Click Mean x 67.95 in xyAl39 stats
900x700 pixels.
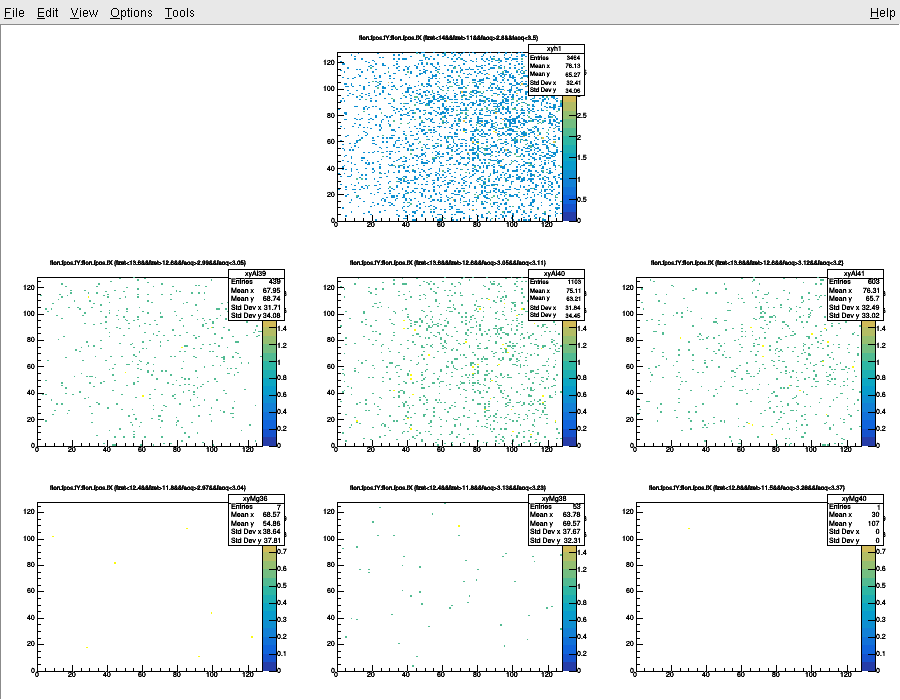256,290
